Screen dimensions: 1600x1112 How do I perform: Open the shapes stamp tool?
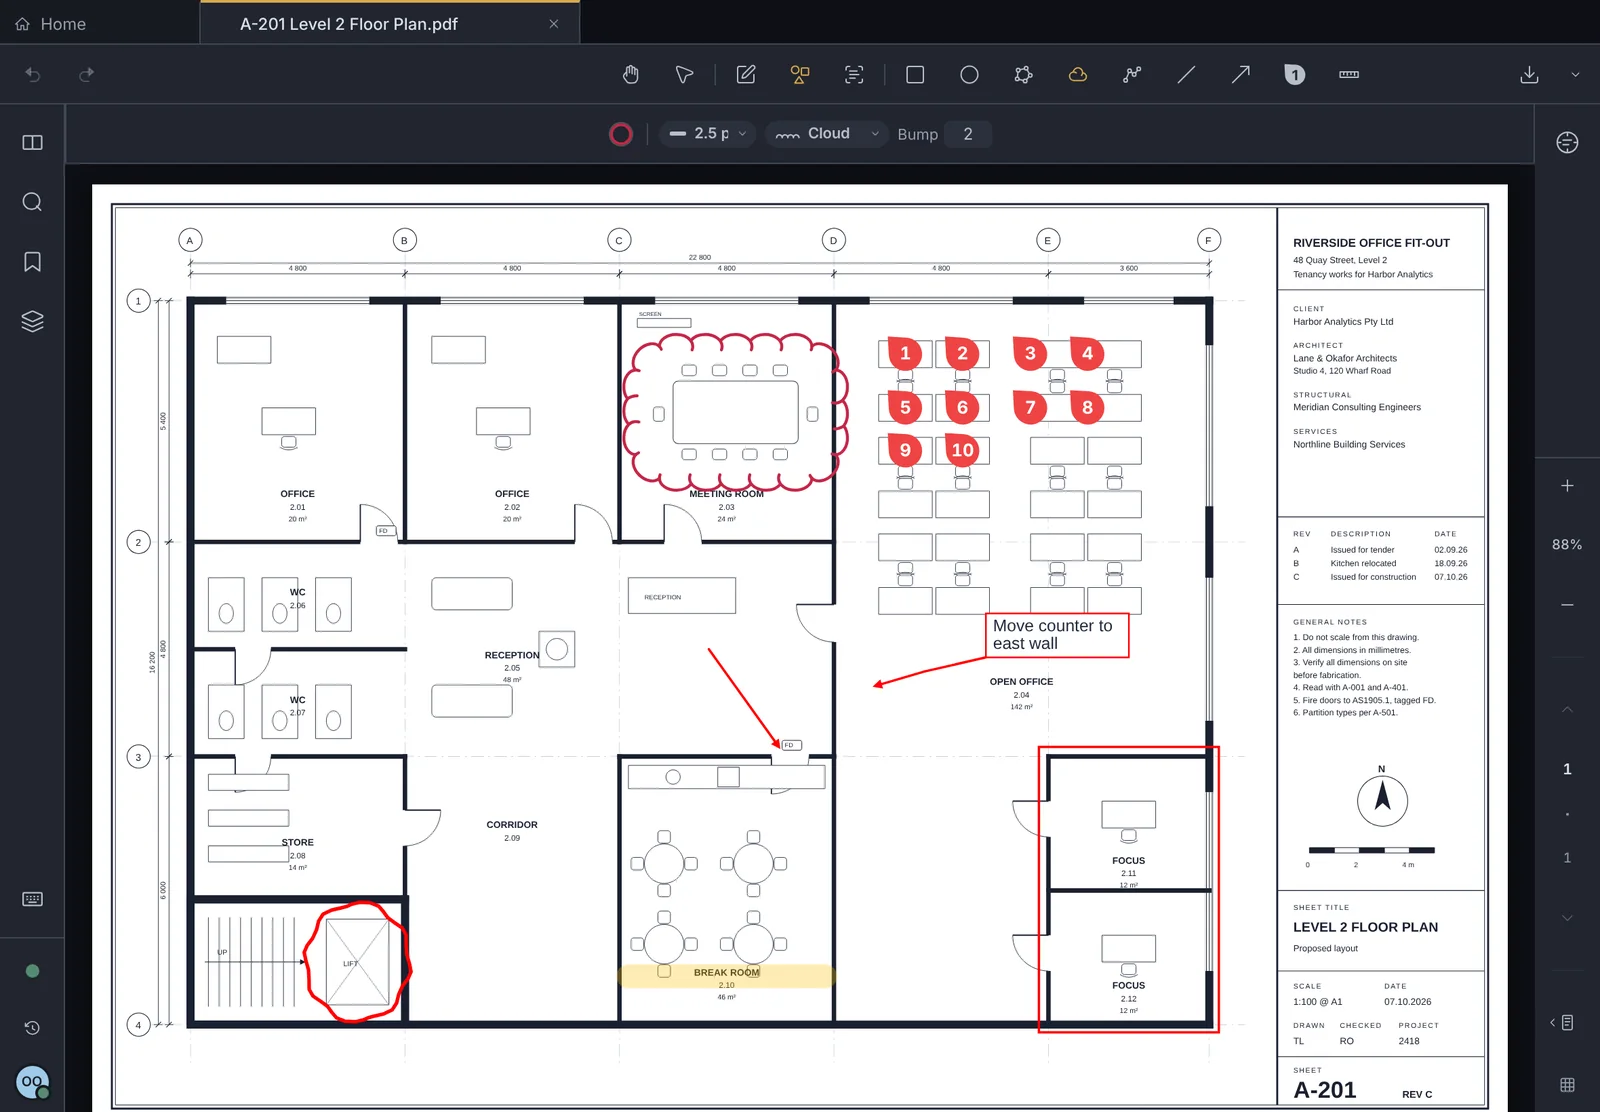tap(800, 75)
